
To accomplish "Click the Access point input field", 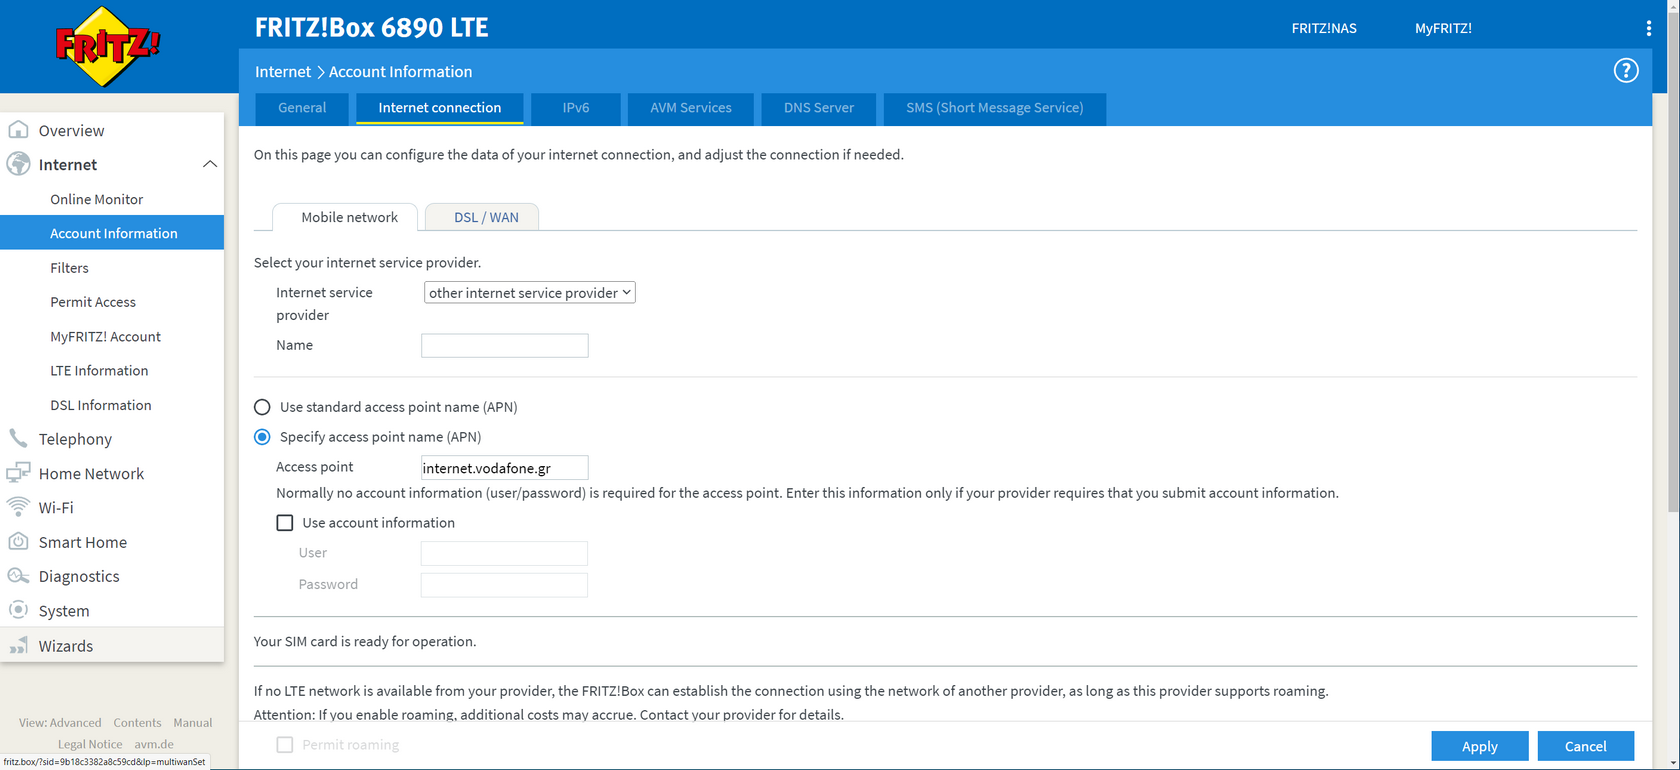I will (x=505, y=468).
